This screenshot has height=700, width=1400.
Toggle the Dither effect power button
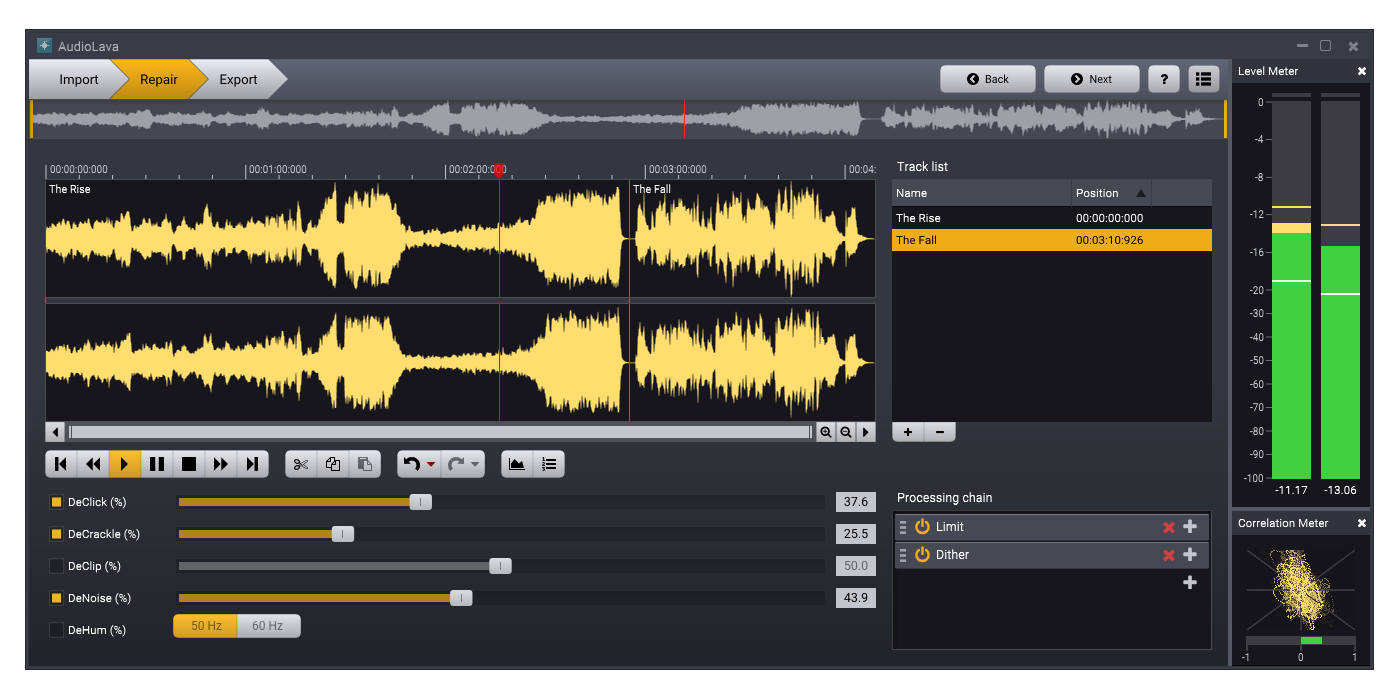[x=922, y=555]
